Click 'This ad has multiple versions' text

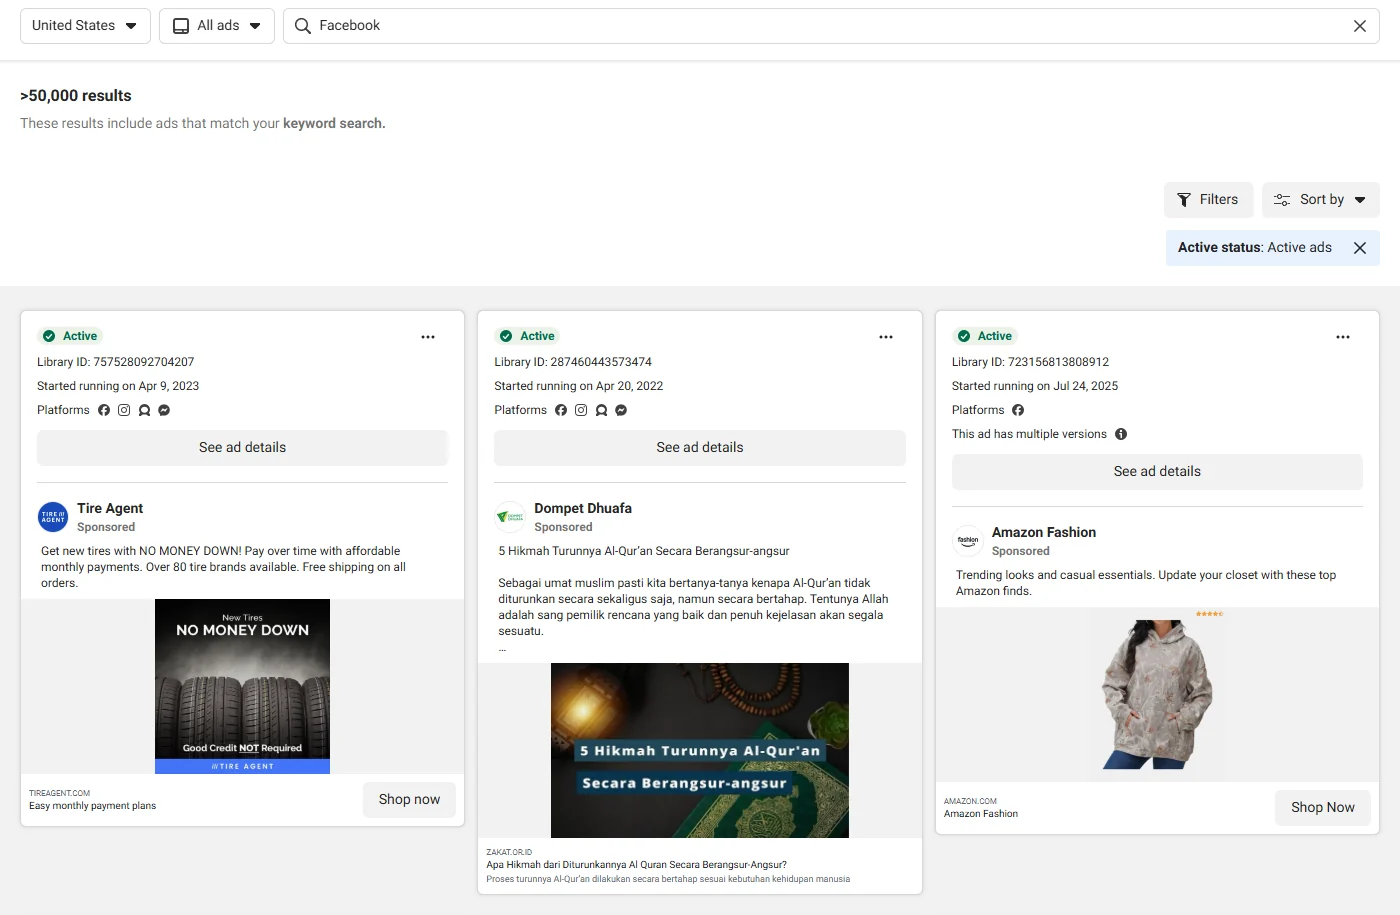[x=1029, y=434]
